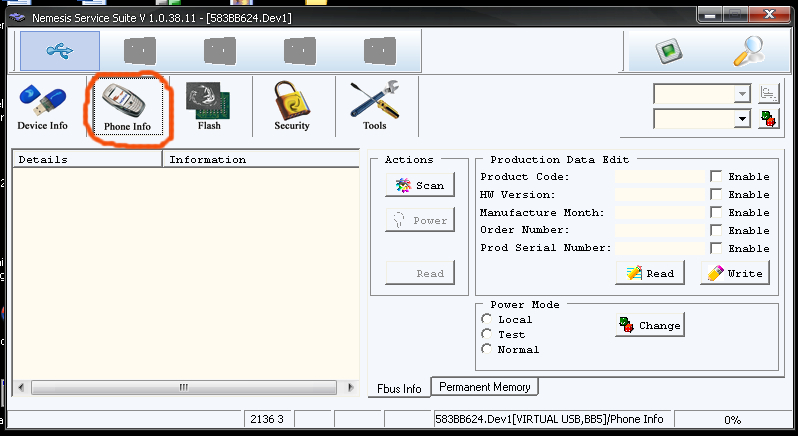Image resolution: width=798 pixels, height=436 pixels.
Task: Click the Product Code input field
Action: 660,177
